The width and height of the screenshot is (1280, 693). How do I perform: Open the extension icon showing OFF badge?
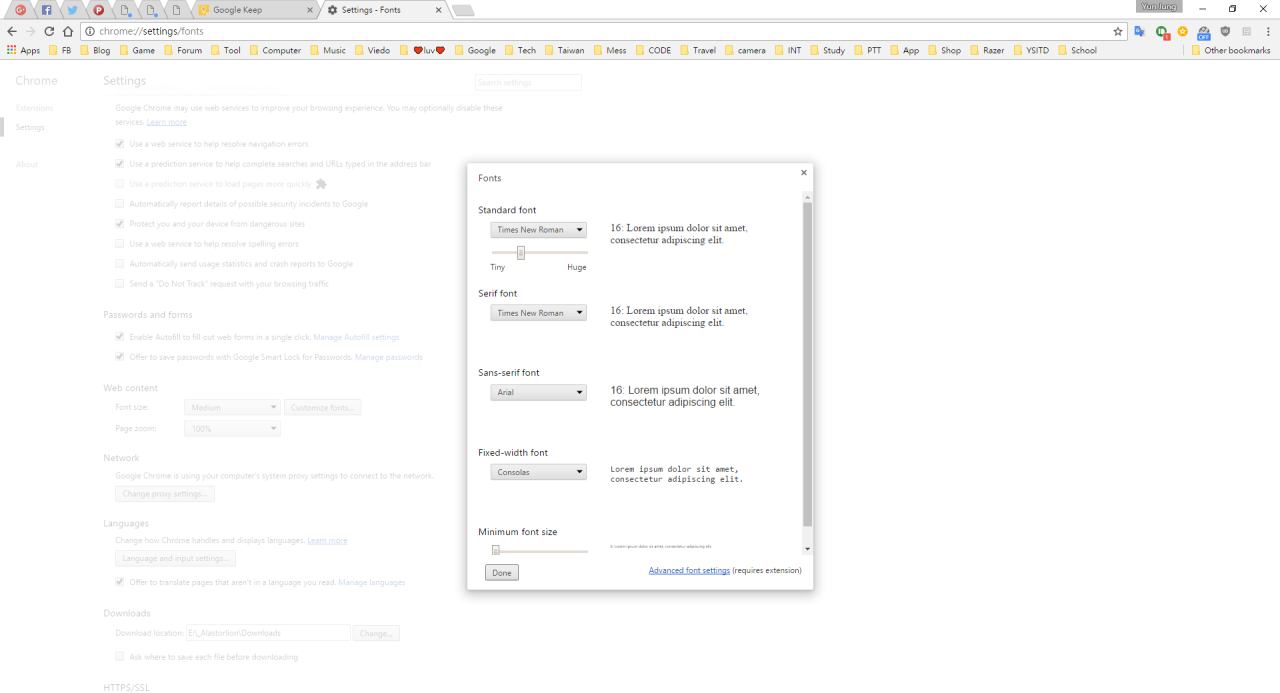point(1204,32)
